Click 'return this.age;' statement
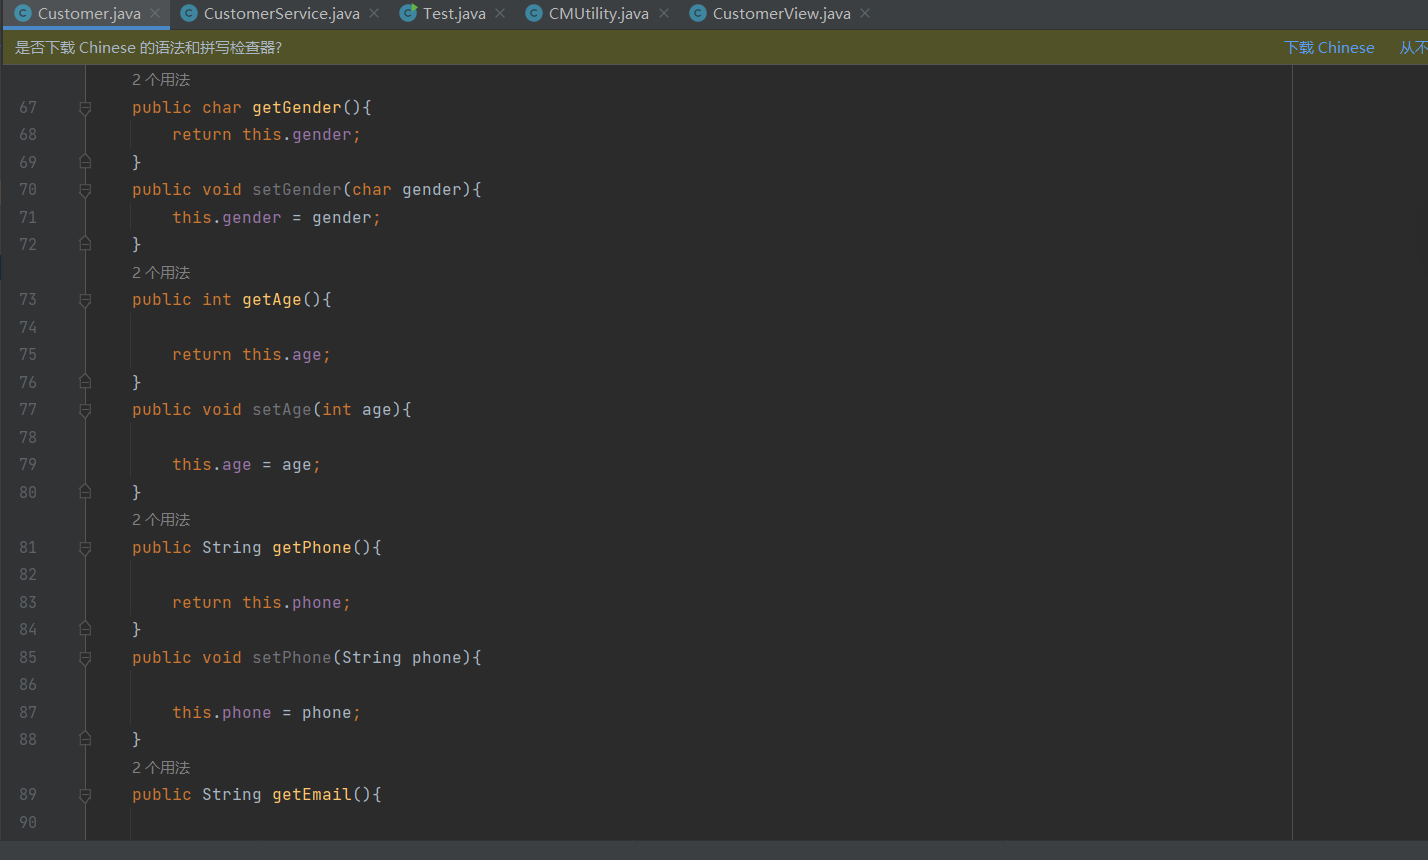The width and height of the screenshot is (1428, 860). (x=251, y=355)
